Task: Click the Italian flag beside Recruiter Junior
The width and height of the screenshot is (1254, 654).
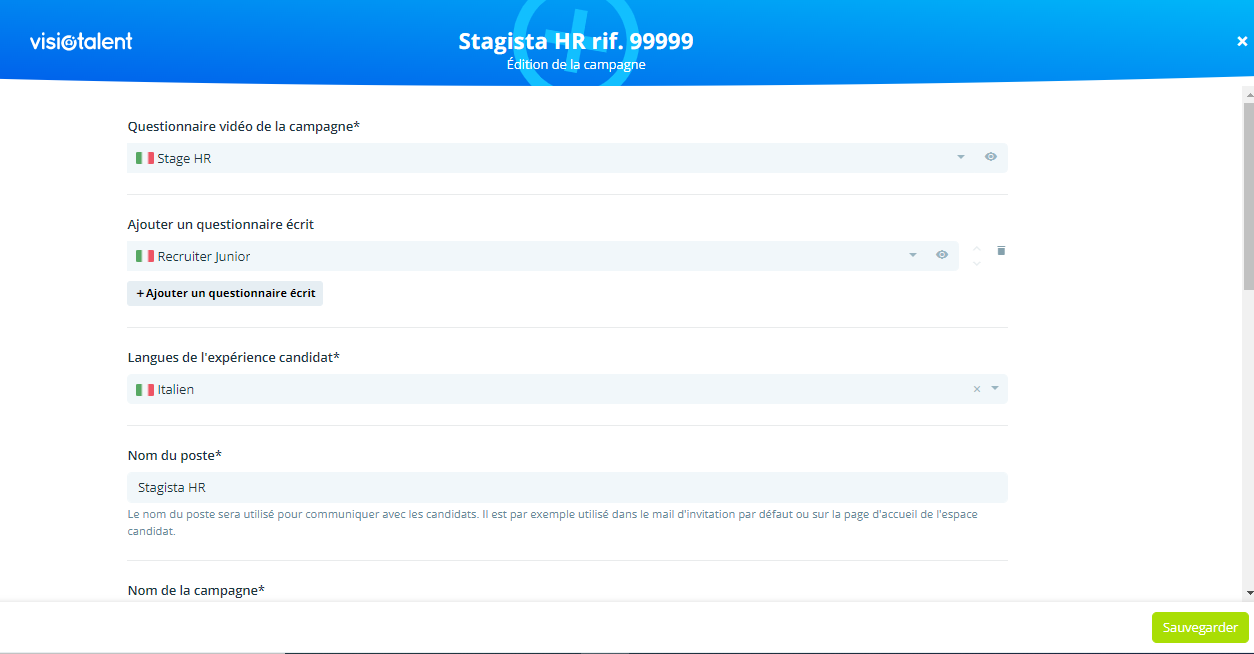Action: coord(145,256)
